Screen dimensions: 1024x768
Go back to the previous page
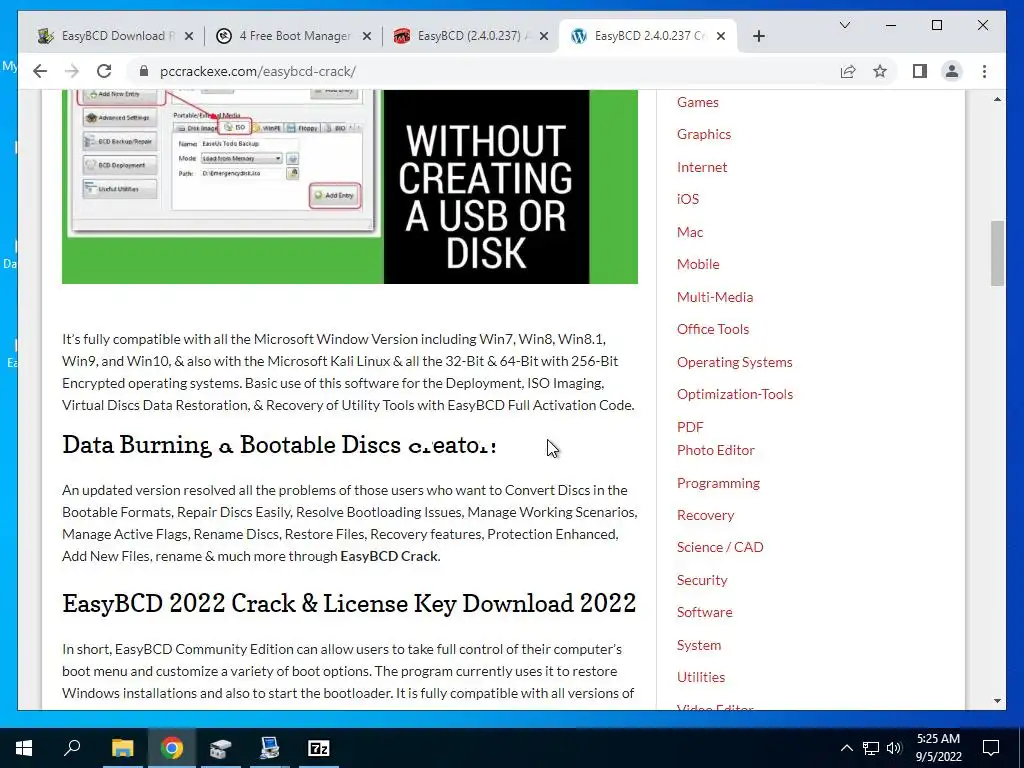(x=40, y=71)
